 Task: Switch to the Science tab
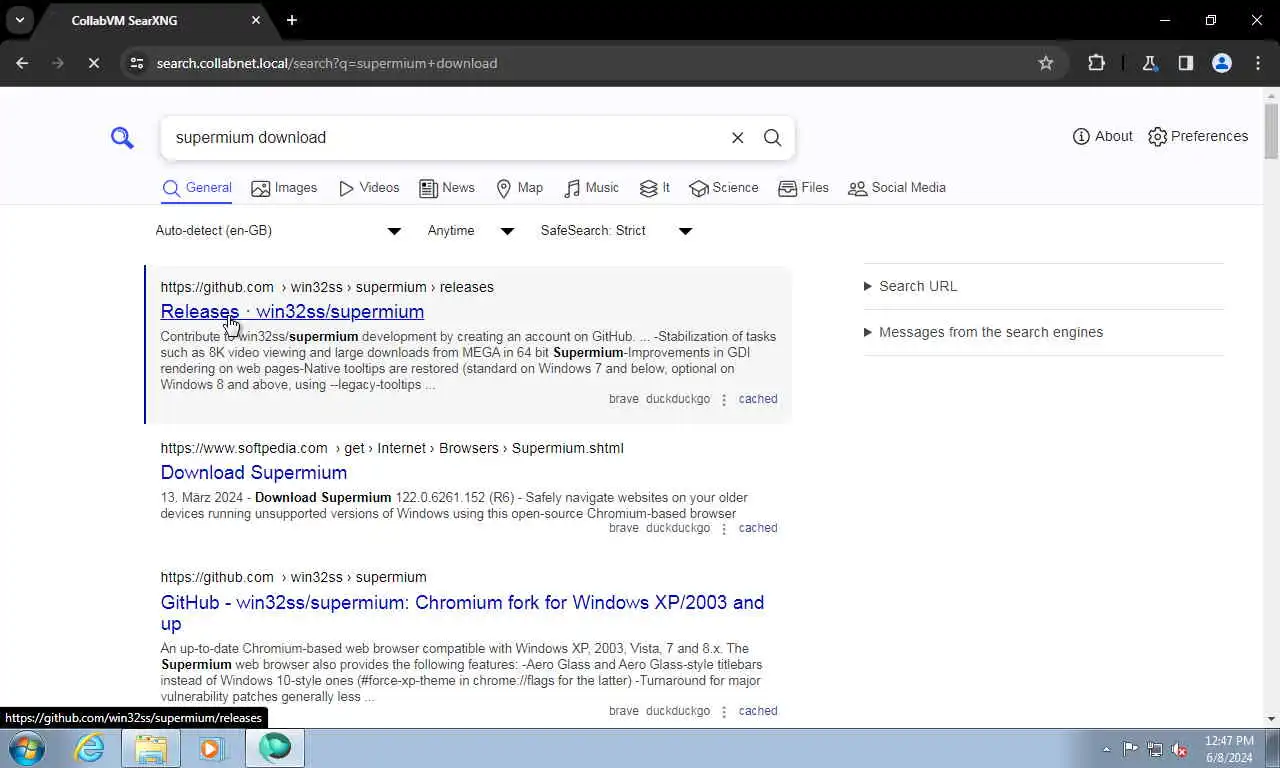(724, 188)
